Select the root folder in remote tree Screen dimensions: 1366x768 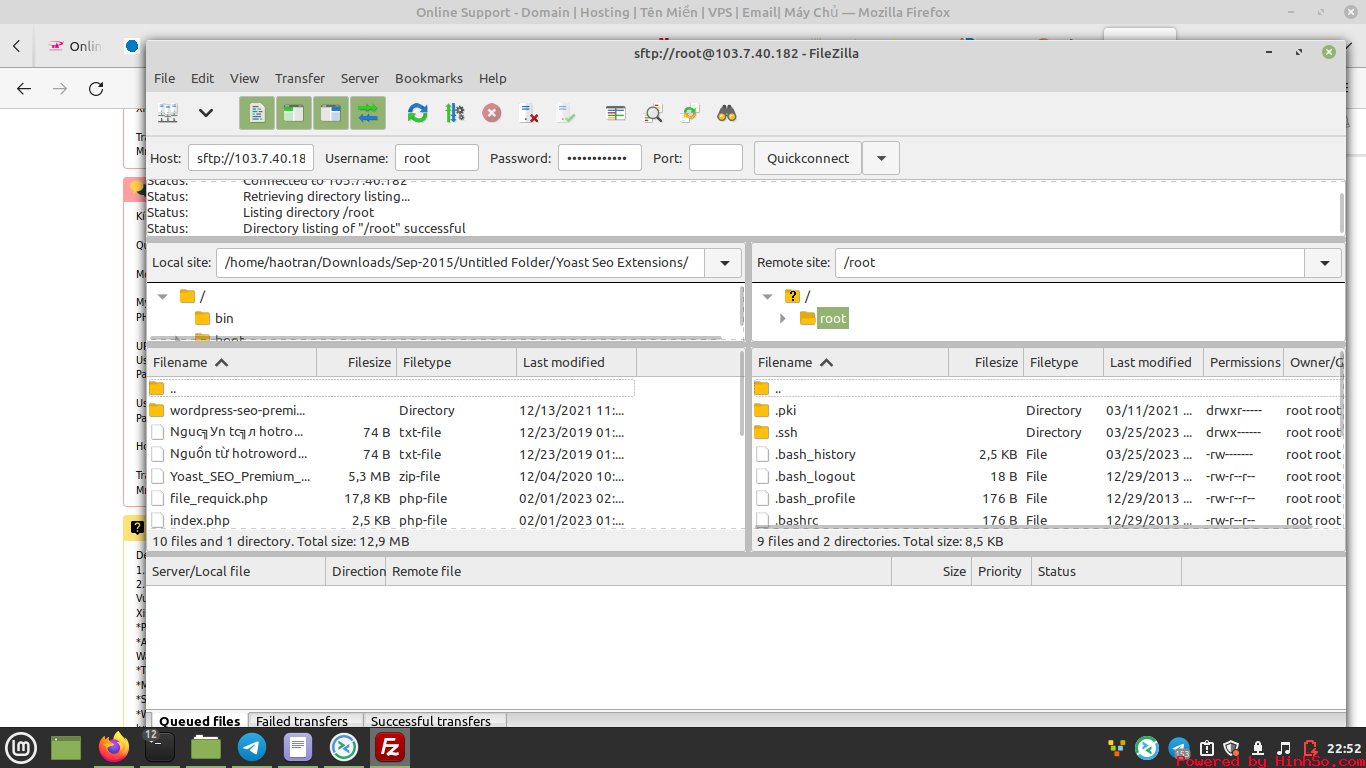(833, 318)
